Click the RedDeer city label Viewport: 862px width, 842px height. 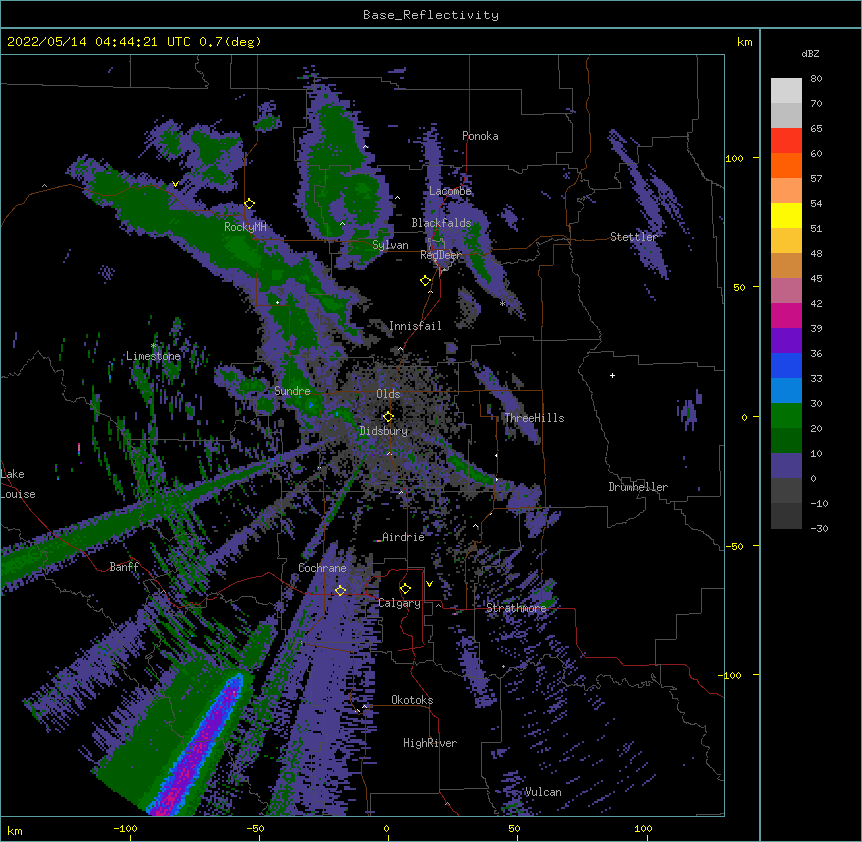click(441, 255)
